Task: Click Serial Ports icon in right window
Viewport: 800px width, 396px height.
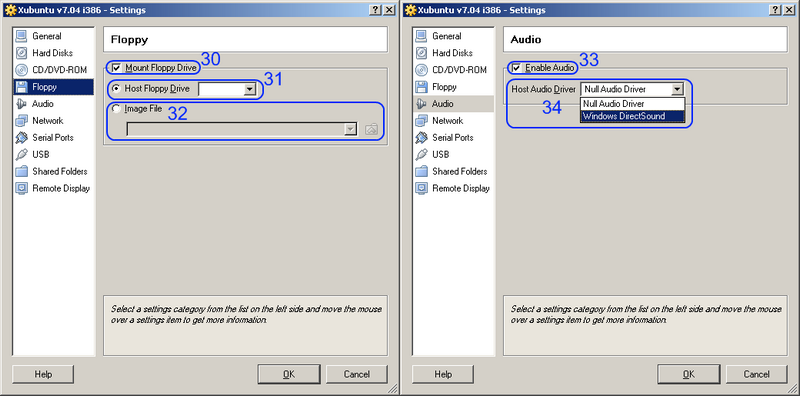Action: [x=421, y=137]
